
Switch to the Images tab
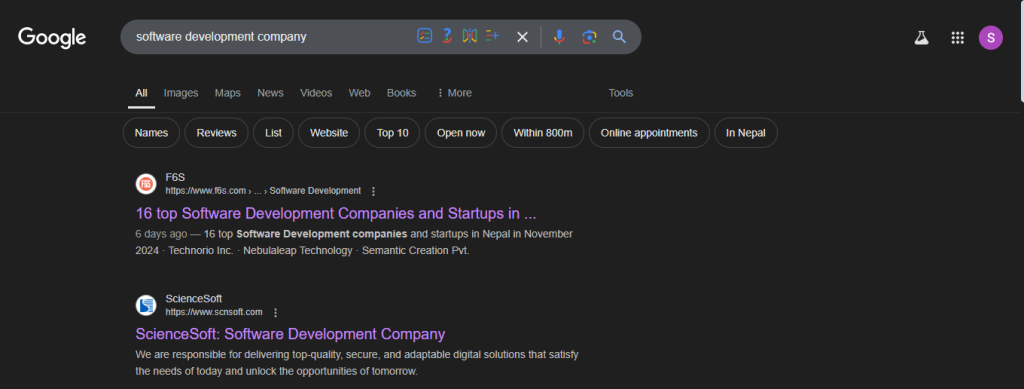(x=181, y=93)
